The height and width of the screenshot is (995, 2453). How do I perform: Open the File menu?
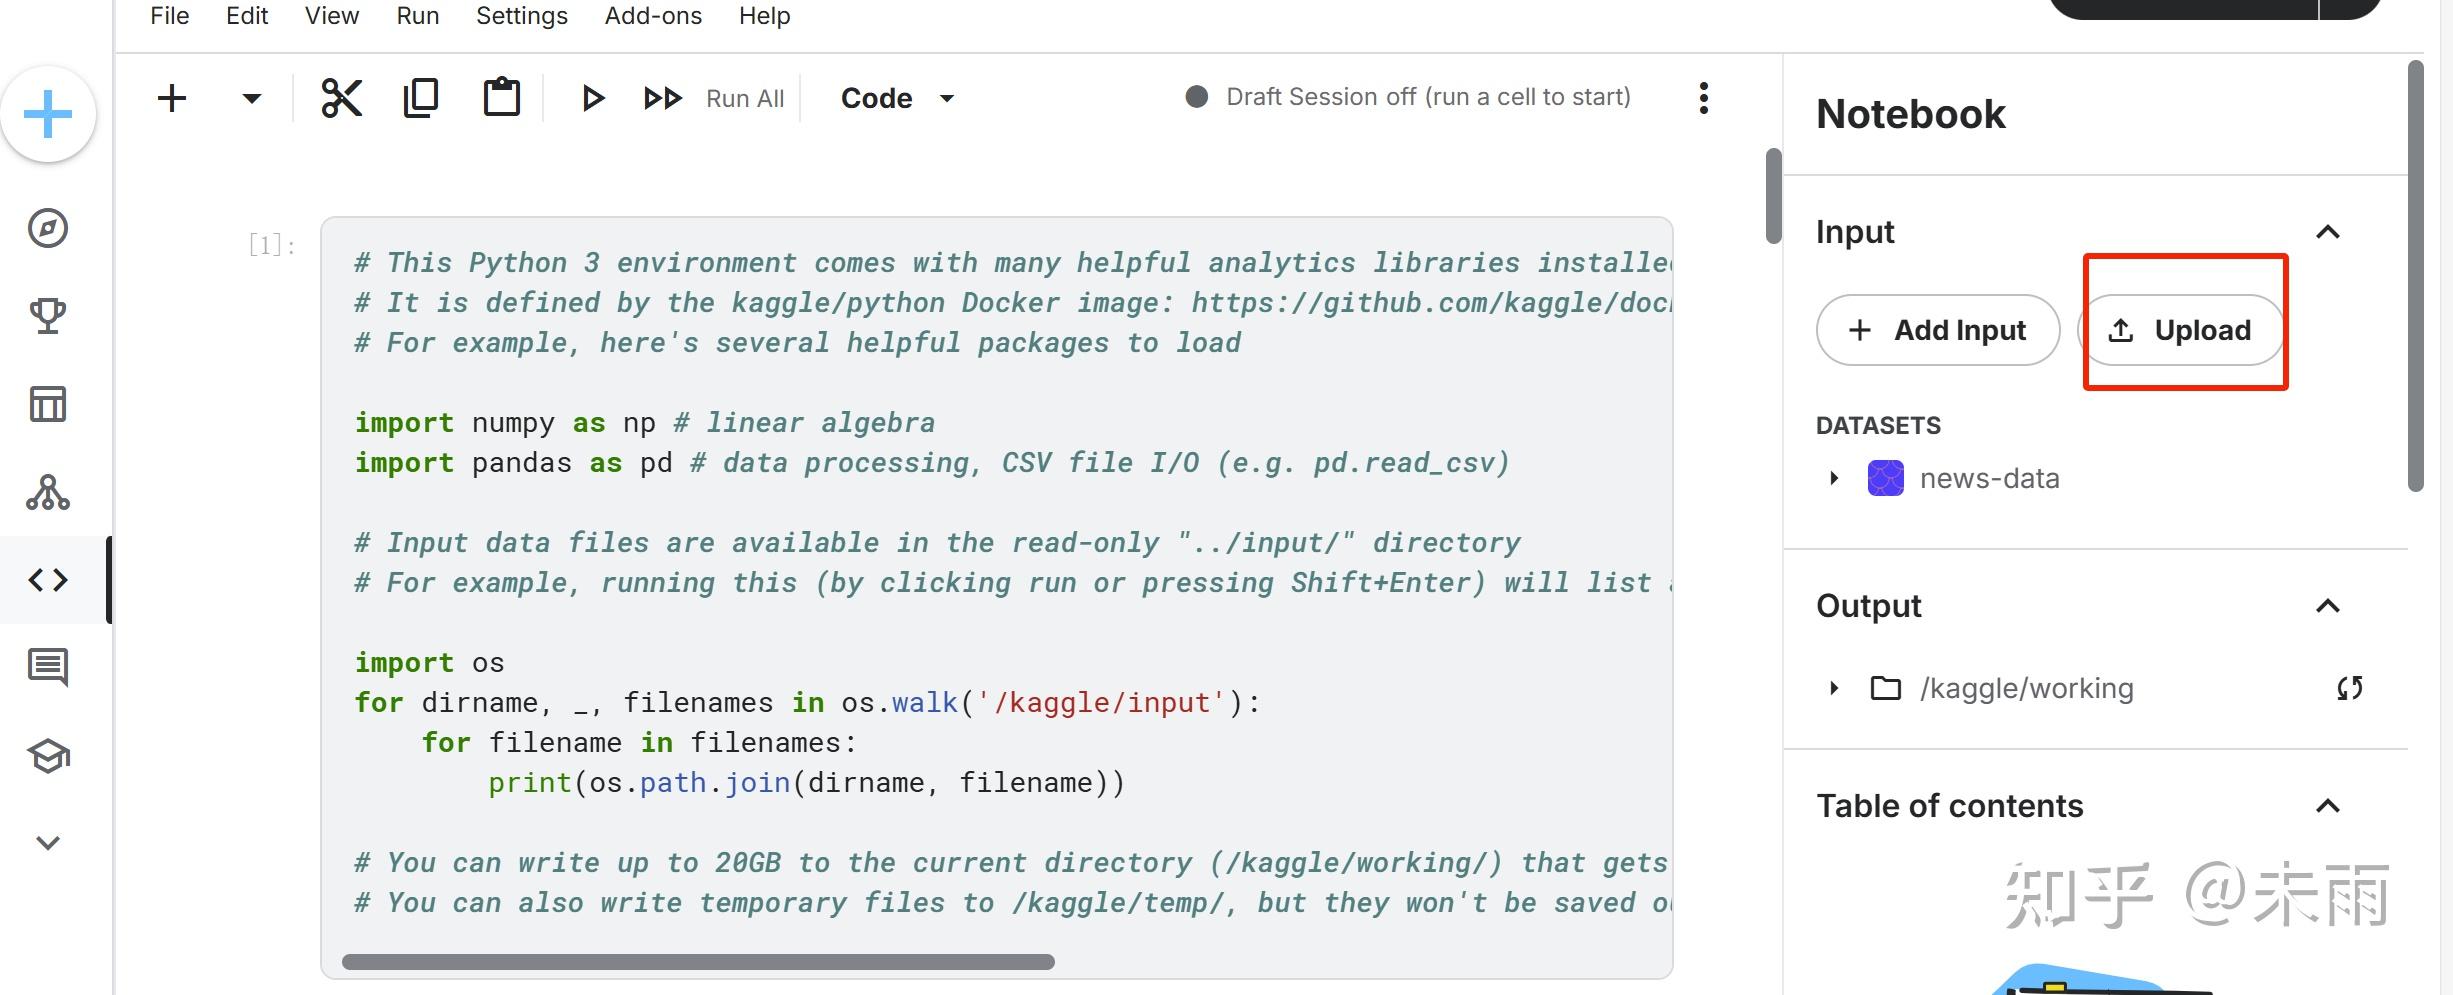[x=168, y=15]
